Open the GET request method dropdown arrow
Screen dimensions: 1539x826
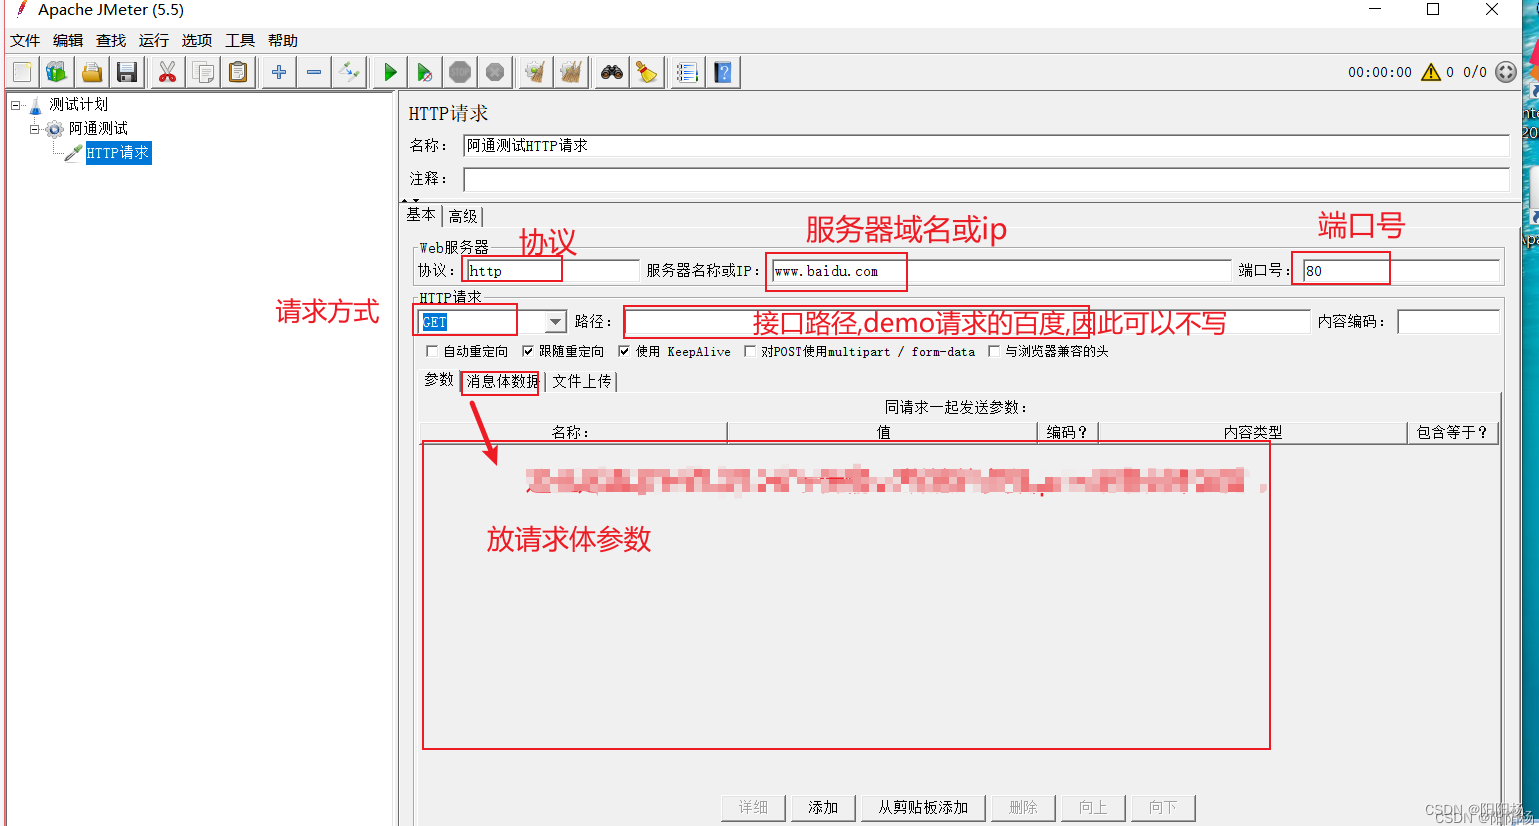[556, 322]
